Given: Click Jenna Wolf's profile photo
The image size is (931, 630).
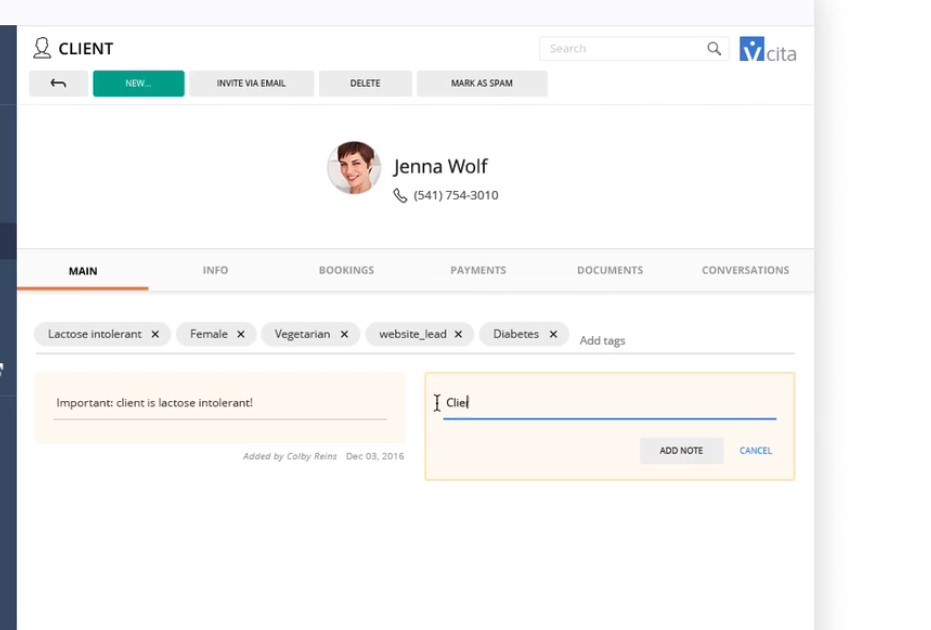Looking at the screenshot, I should [354, 168].
